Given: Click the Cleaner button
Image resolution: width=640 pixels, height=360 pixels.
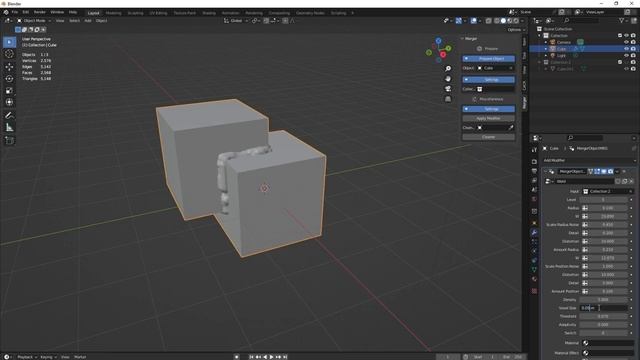Looking at the screenshot, I should click(x=488, y=137).
